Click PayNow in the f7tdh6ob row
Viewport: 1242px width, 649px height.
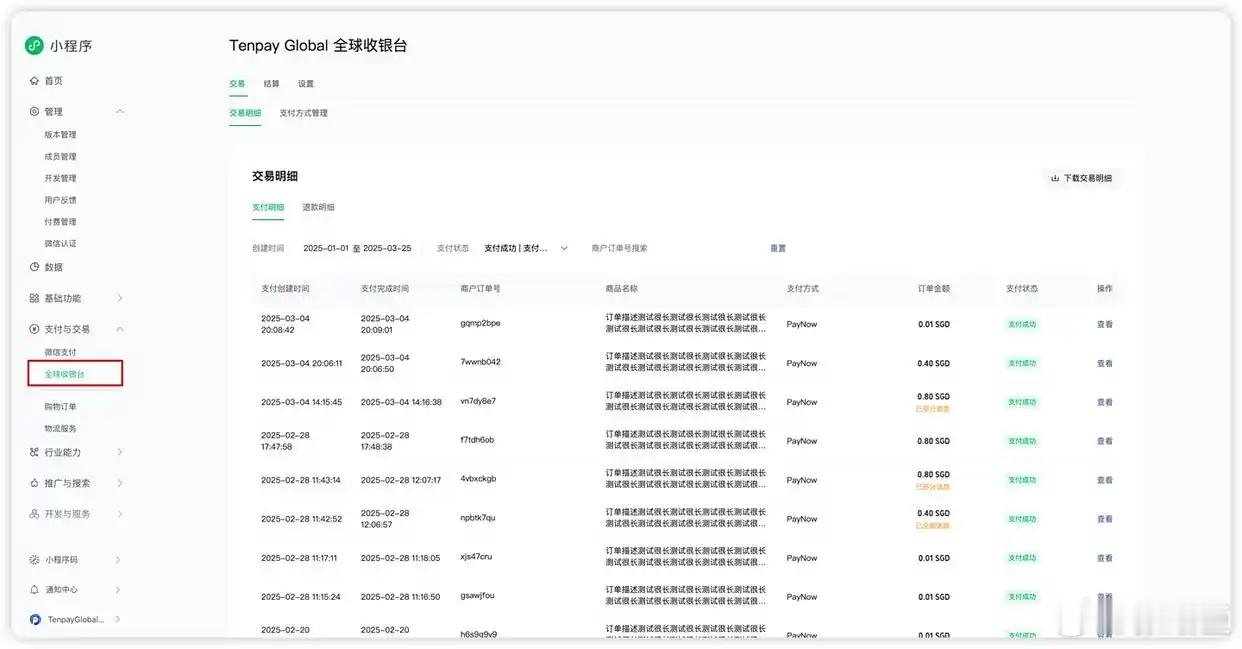point(802,441)
